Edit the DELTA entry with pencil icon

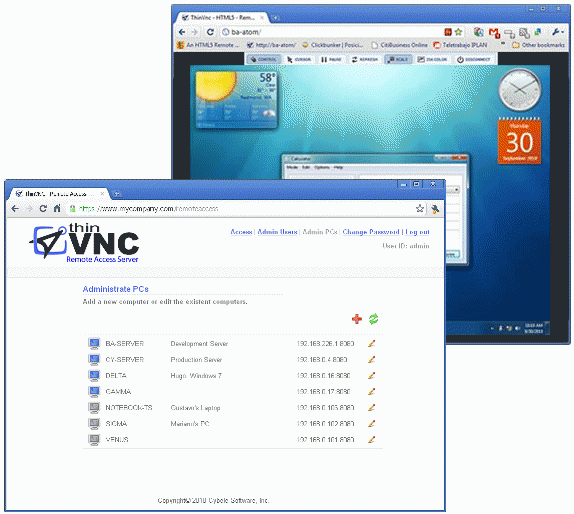pos(371,375)
